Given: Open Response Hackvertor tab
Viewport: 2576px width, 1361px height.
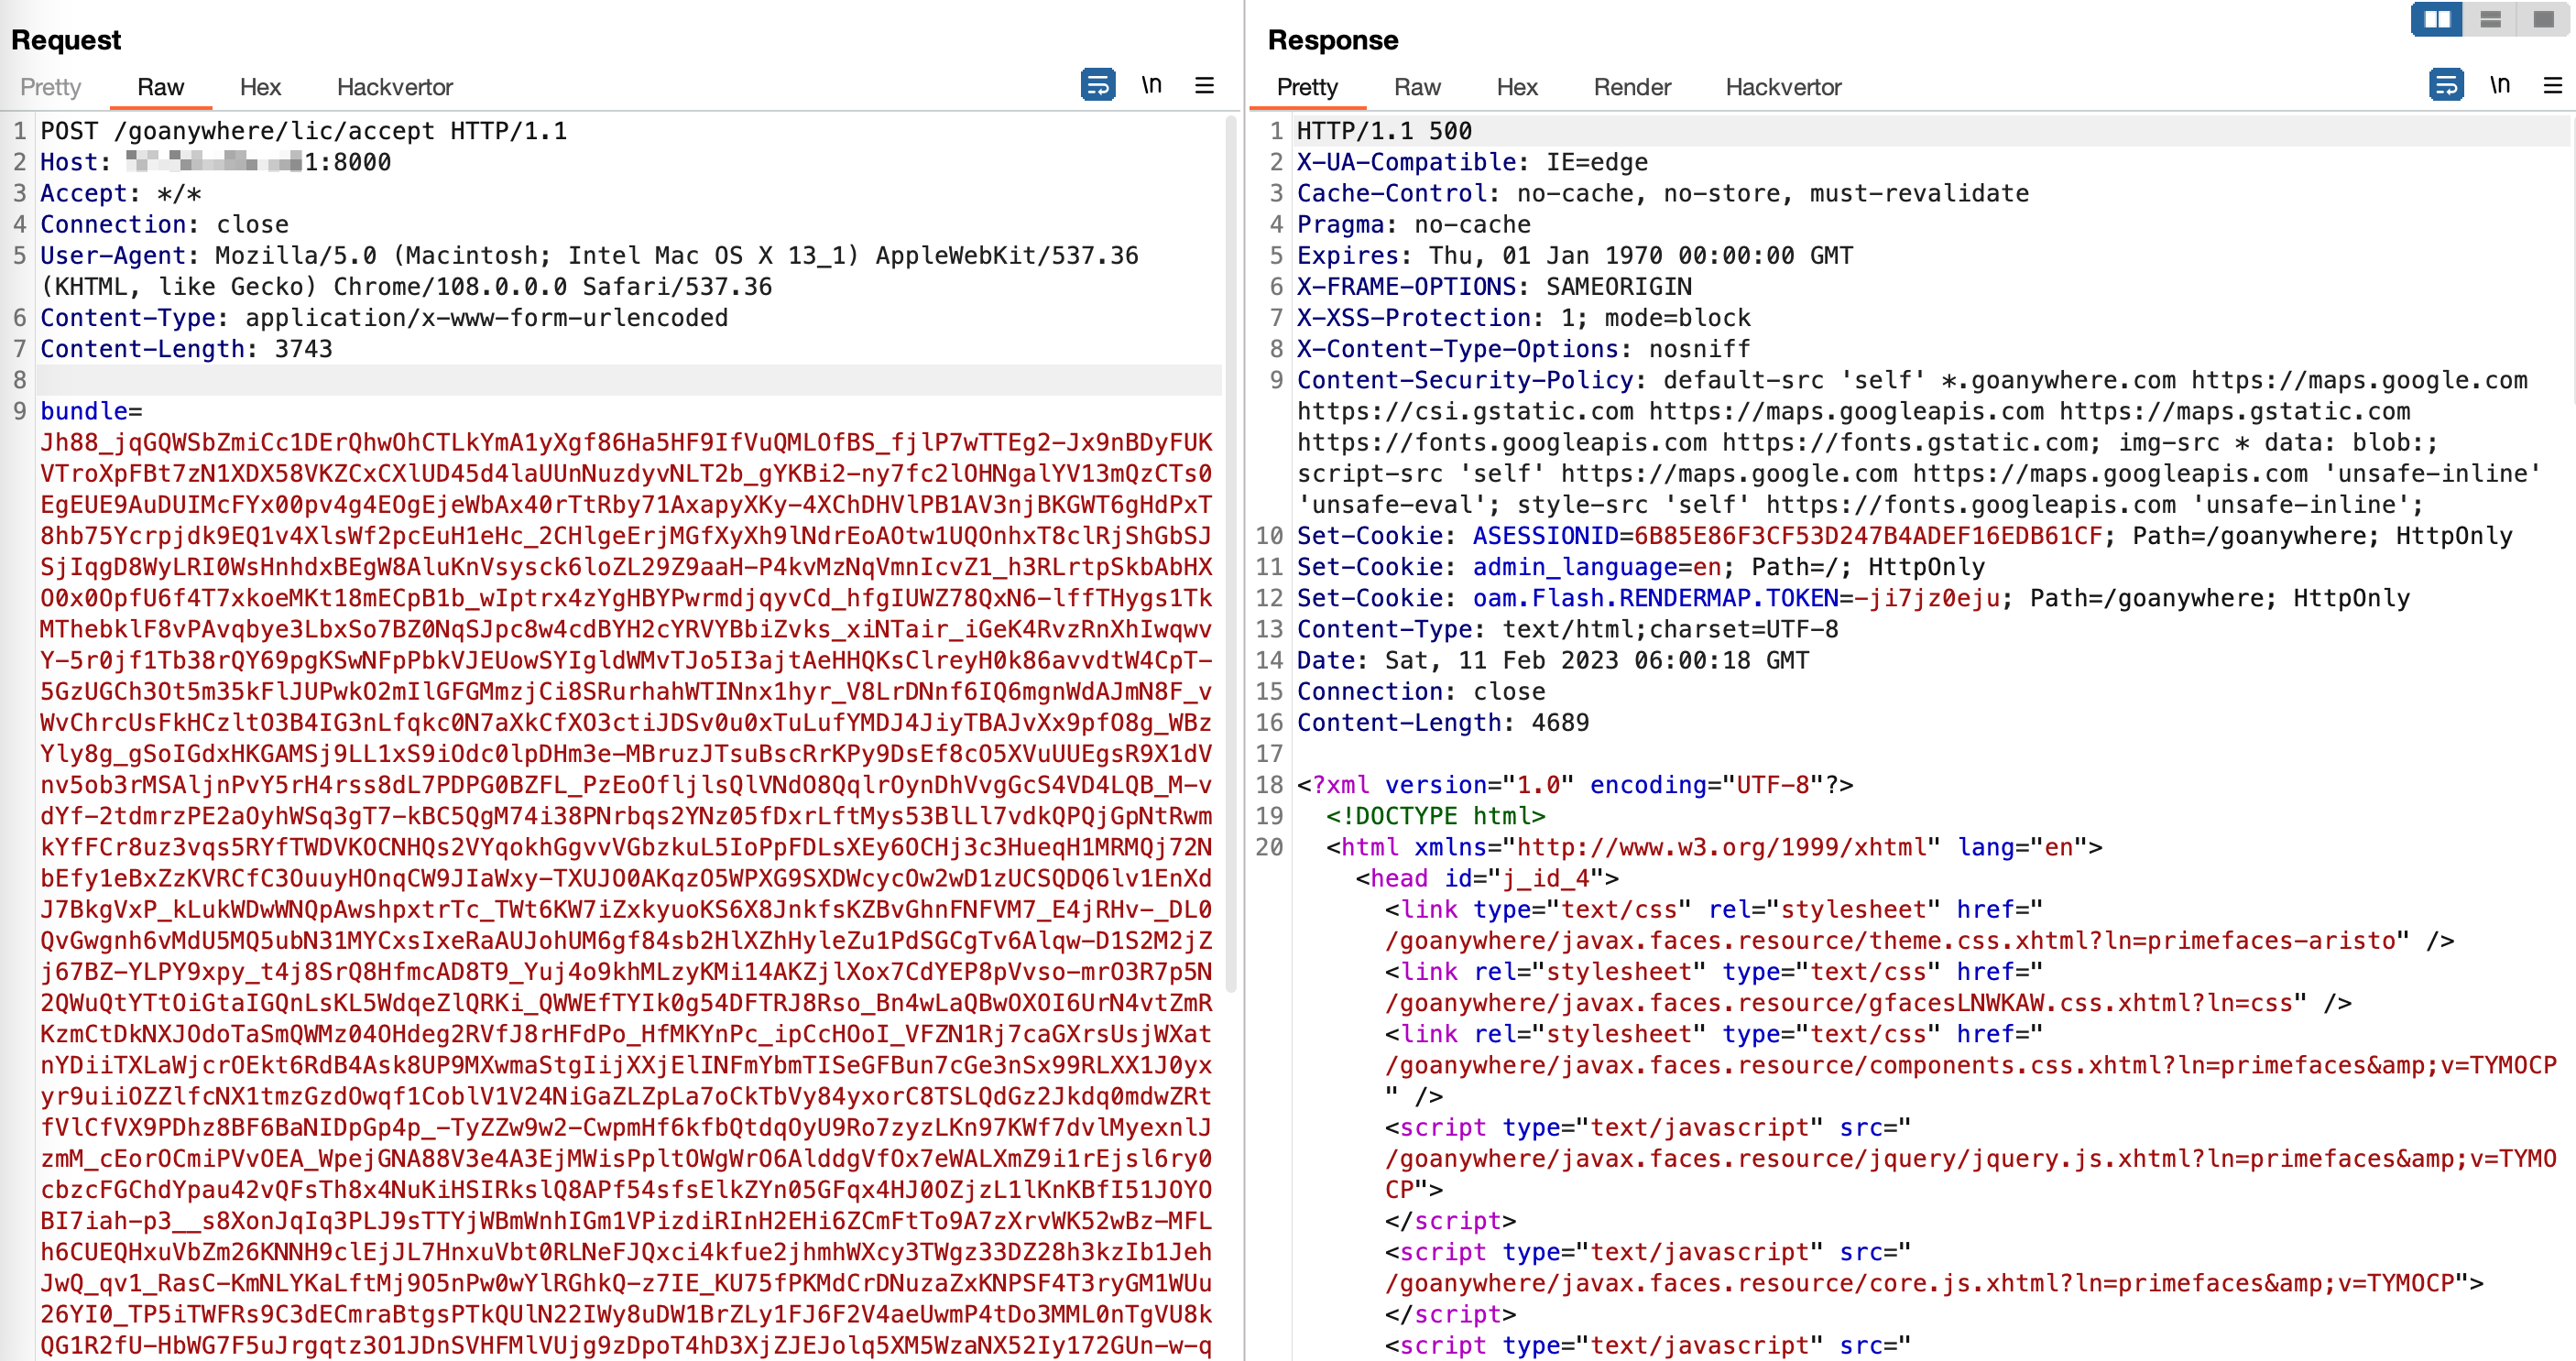Looking at the screenshot, I should (1782, 87).
